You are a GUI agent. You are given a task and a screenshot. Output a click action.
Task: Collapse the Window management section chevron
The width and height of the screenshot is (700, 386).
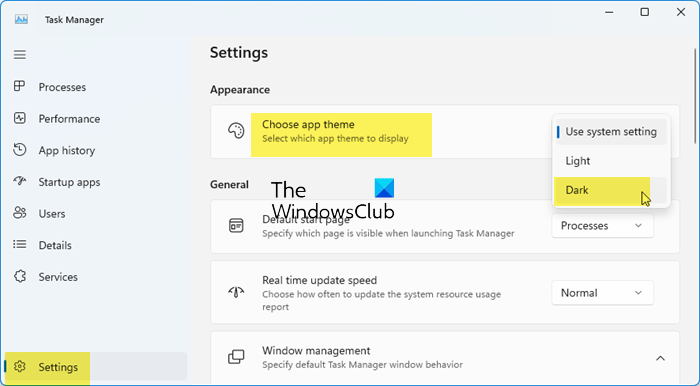click(x=660, y=358)
